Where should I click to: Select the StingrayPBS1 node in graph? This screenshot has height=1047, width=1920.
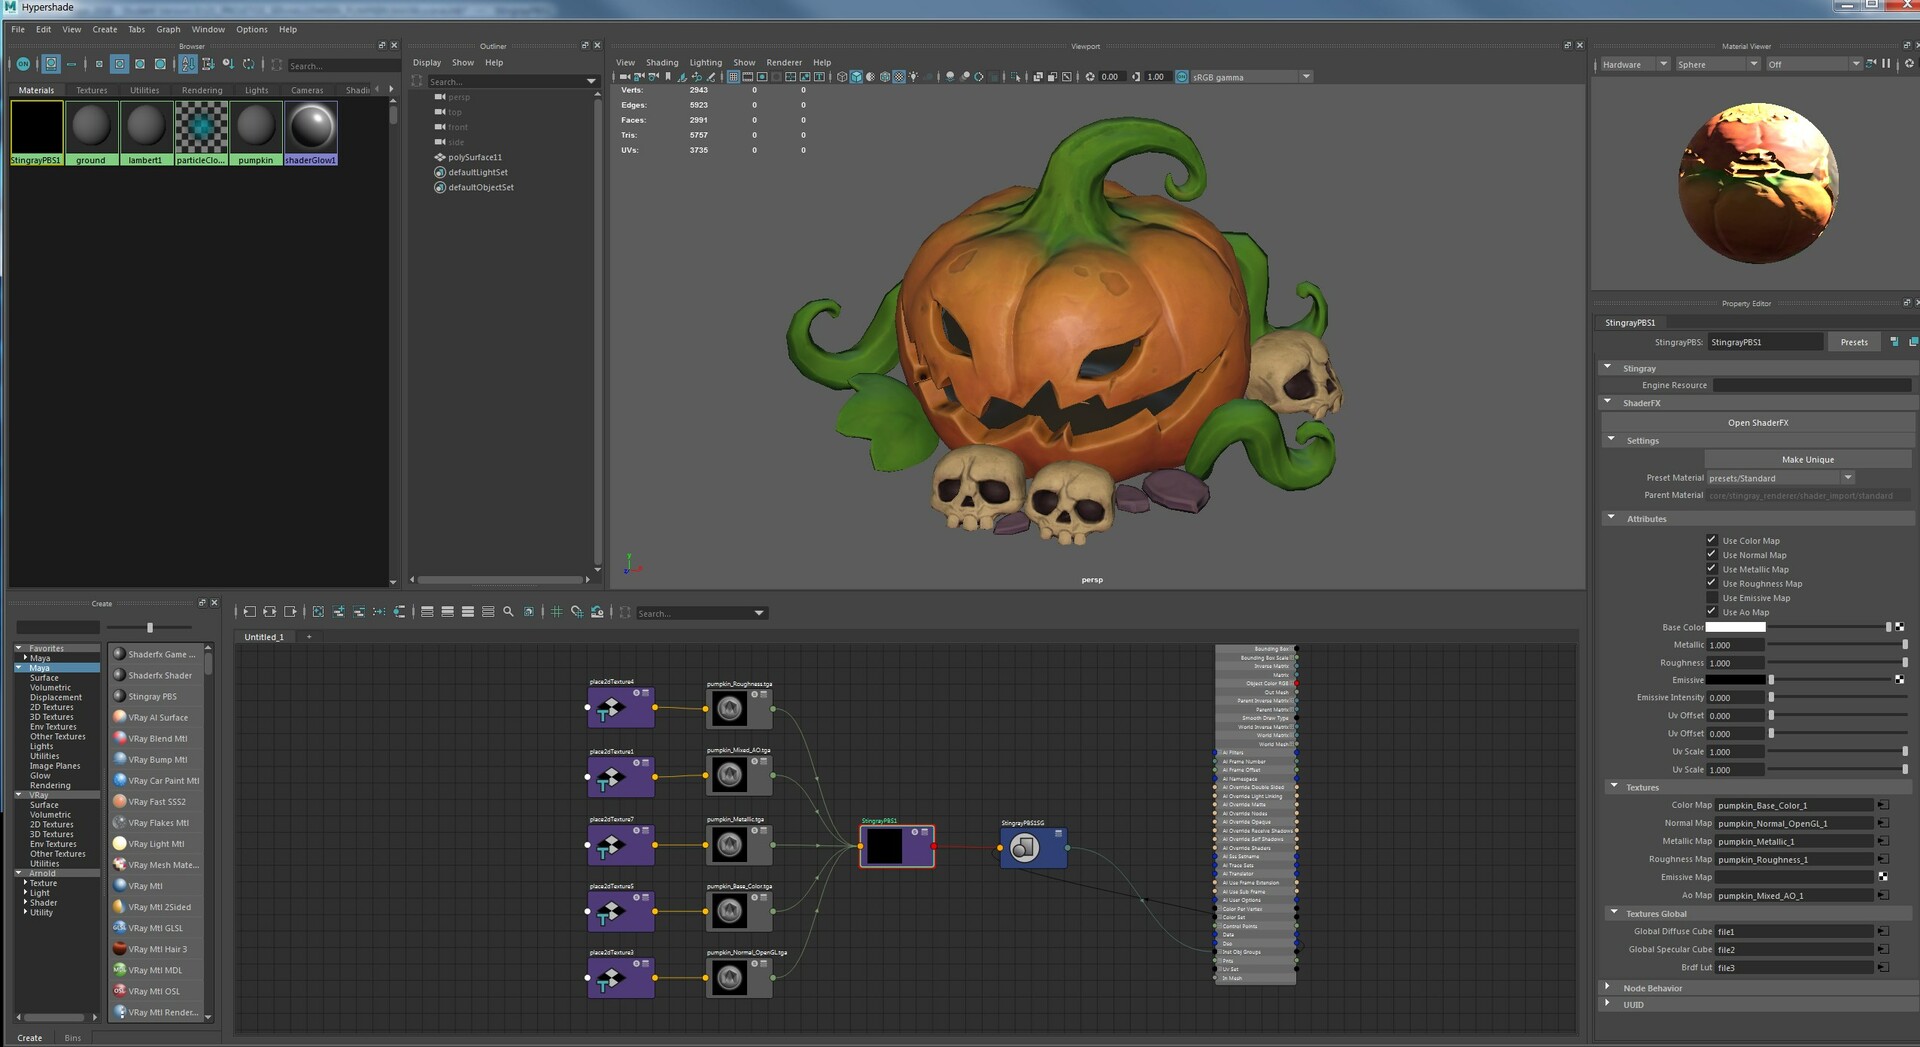(897, 846)
